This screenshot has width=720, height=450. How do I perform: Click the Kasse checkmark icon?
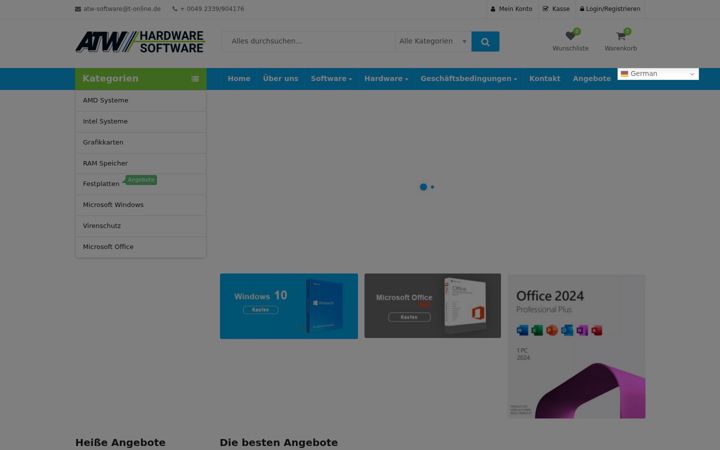546,9
